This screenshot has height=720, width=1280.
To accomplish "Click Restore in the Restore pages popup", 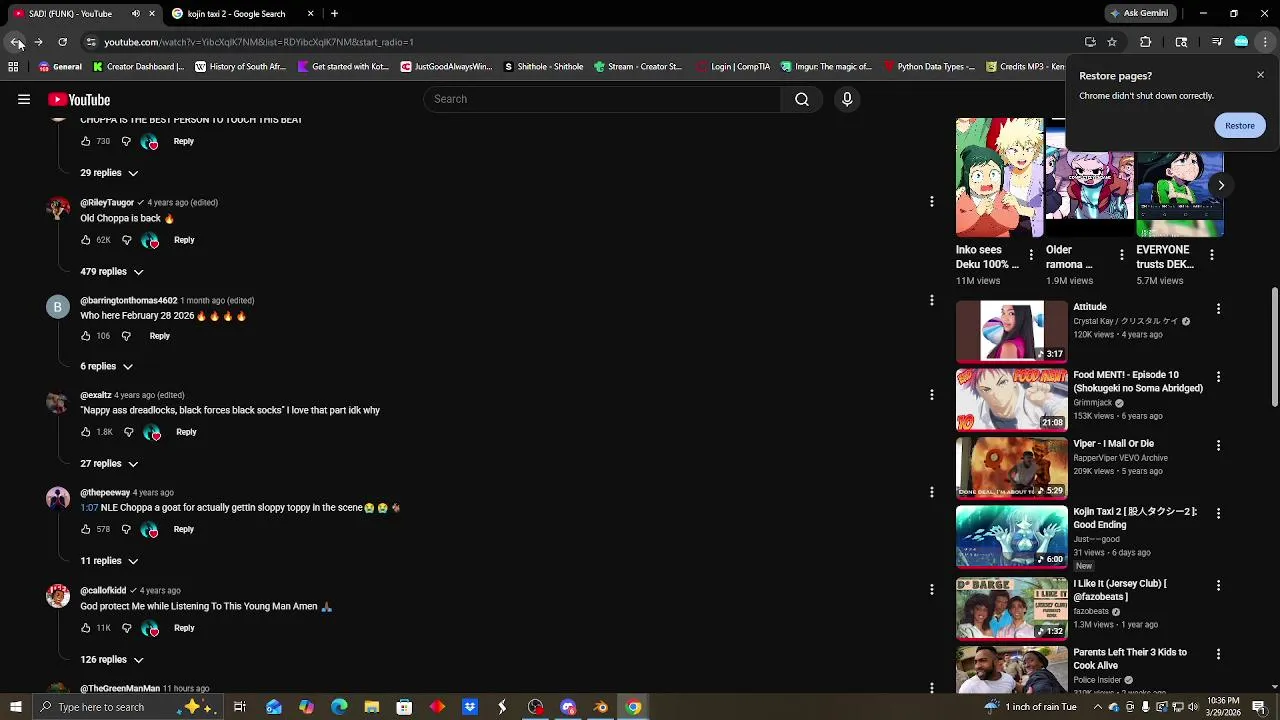I will point(1240,126).
